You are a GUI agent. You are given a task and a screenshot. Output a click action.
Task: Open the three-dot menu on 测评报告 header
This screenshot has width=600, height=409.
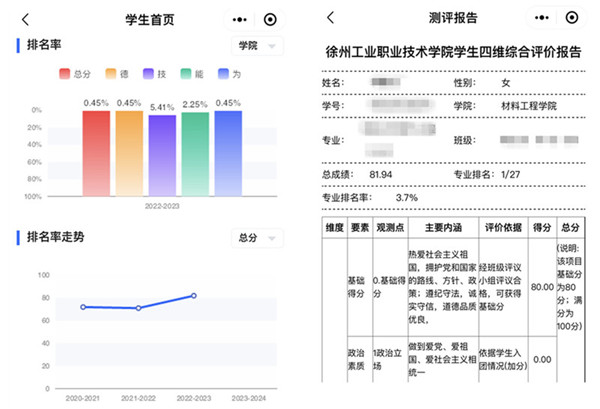542,17
